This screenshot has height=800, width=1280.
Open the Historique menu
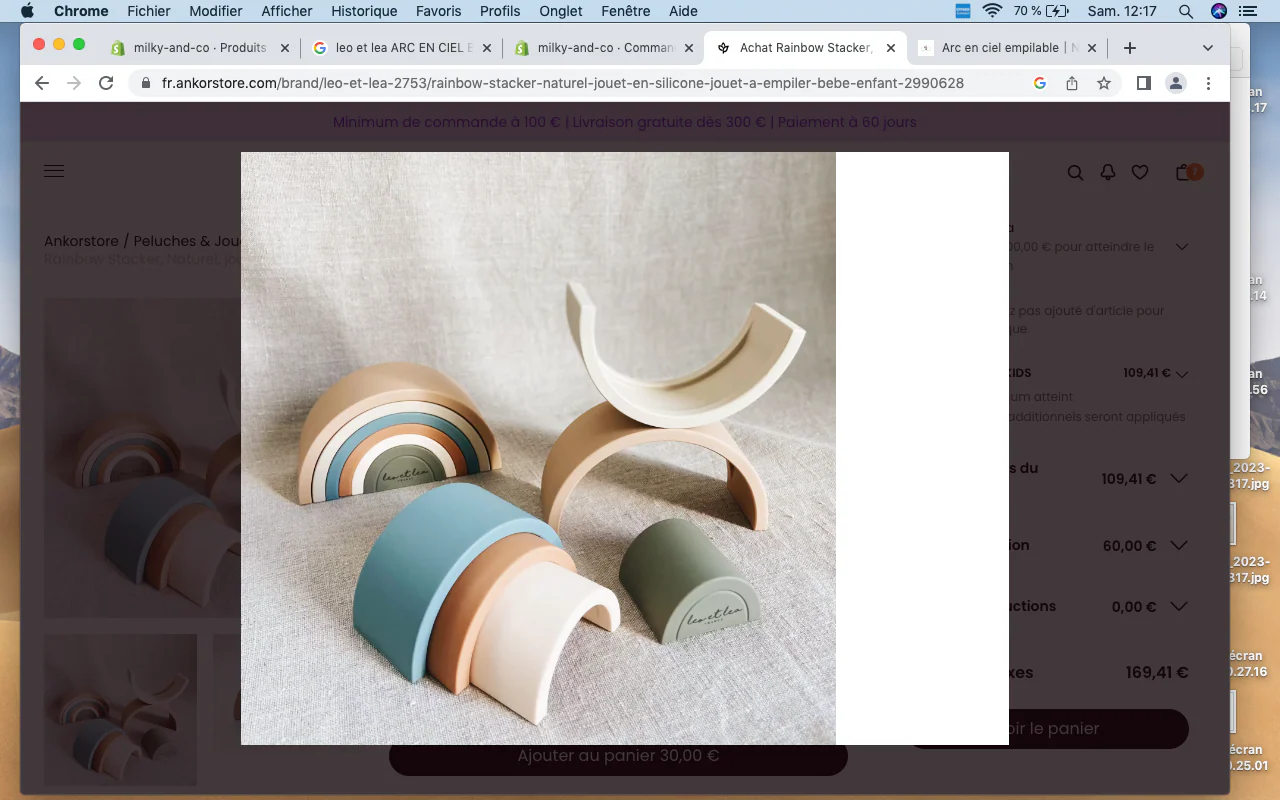tap(364, 11)
